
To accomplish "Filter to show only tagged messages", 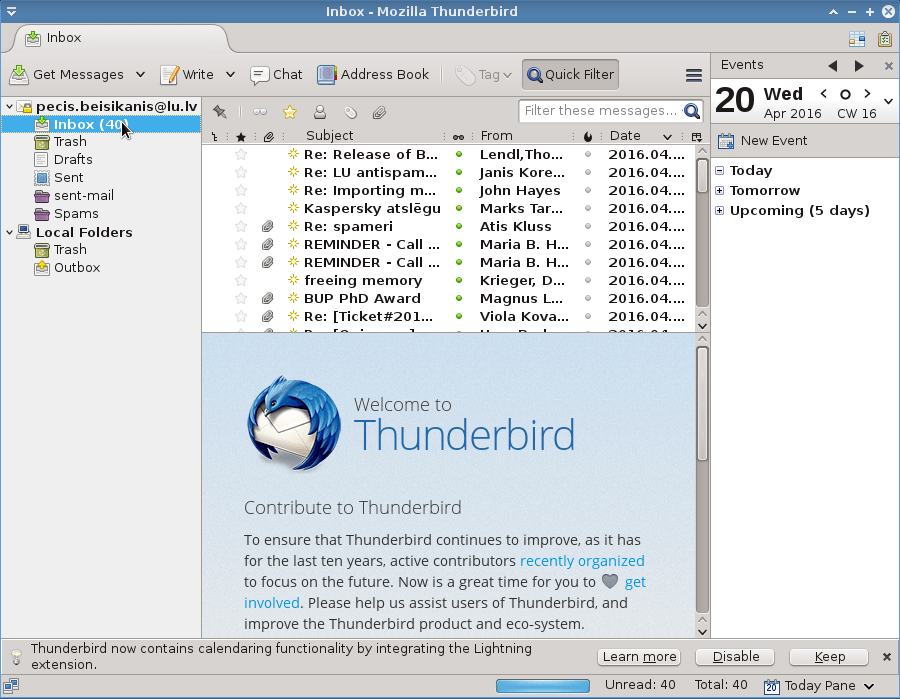I will (350, 112).
